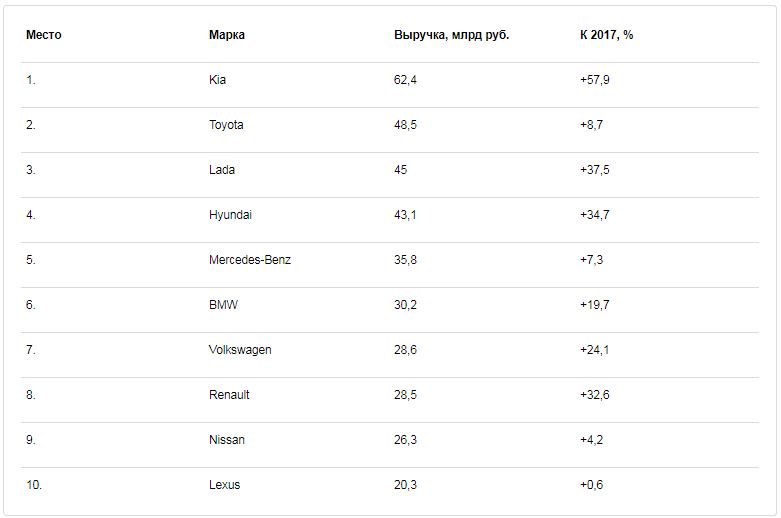Click the К 2017, % header
781x518 pixels.
[606, 35]
